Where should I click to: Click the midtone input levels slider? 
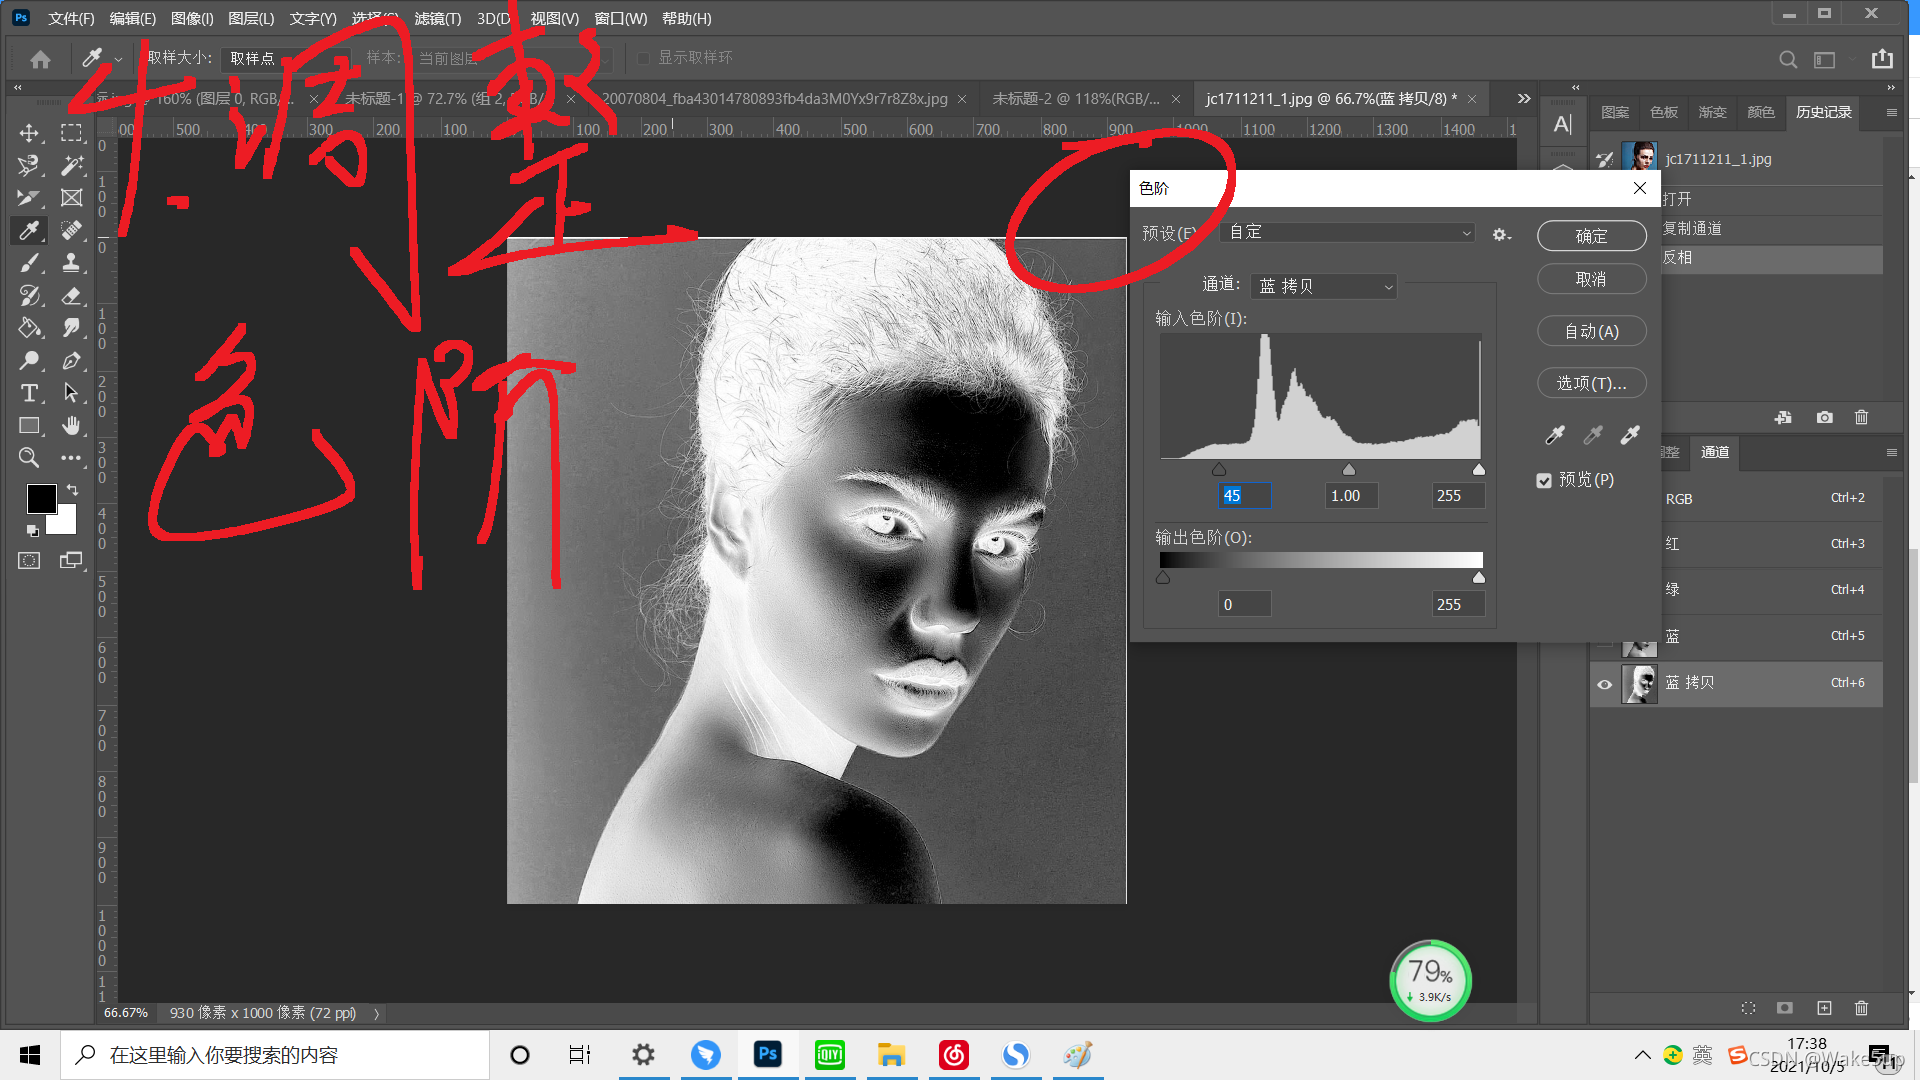(1349, 470)
